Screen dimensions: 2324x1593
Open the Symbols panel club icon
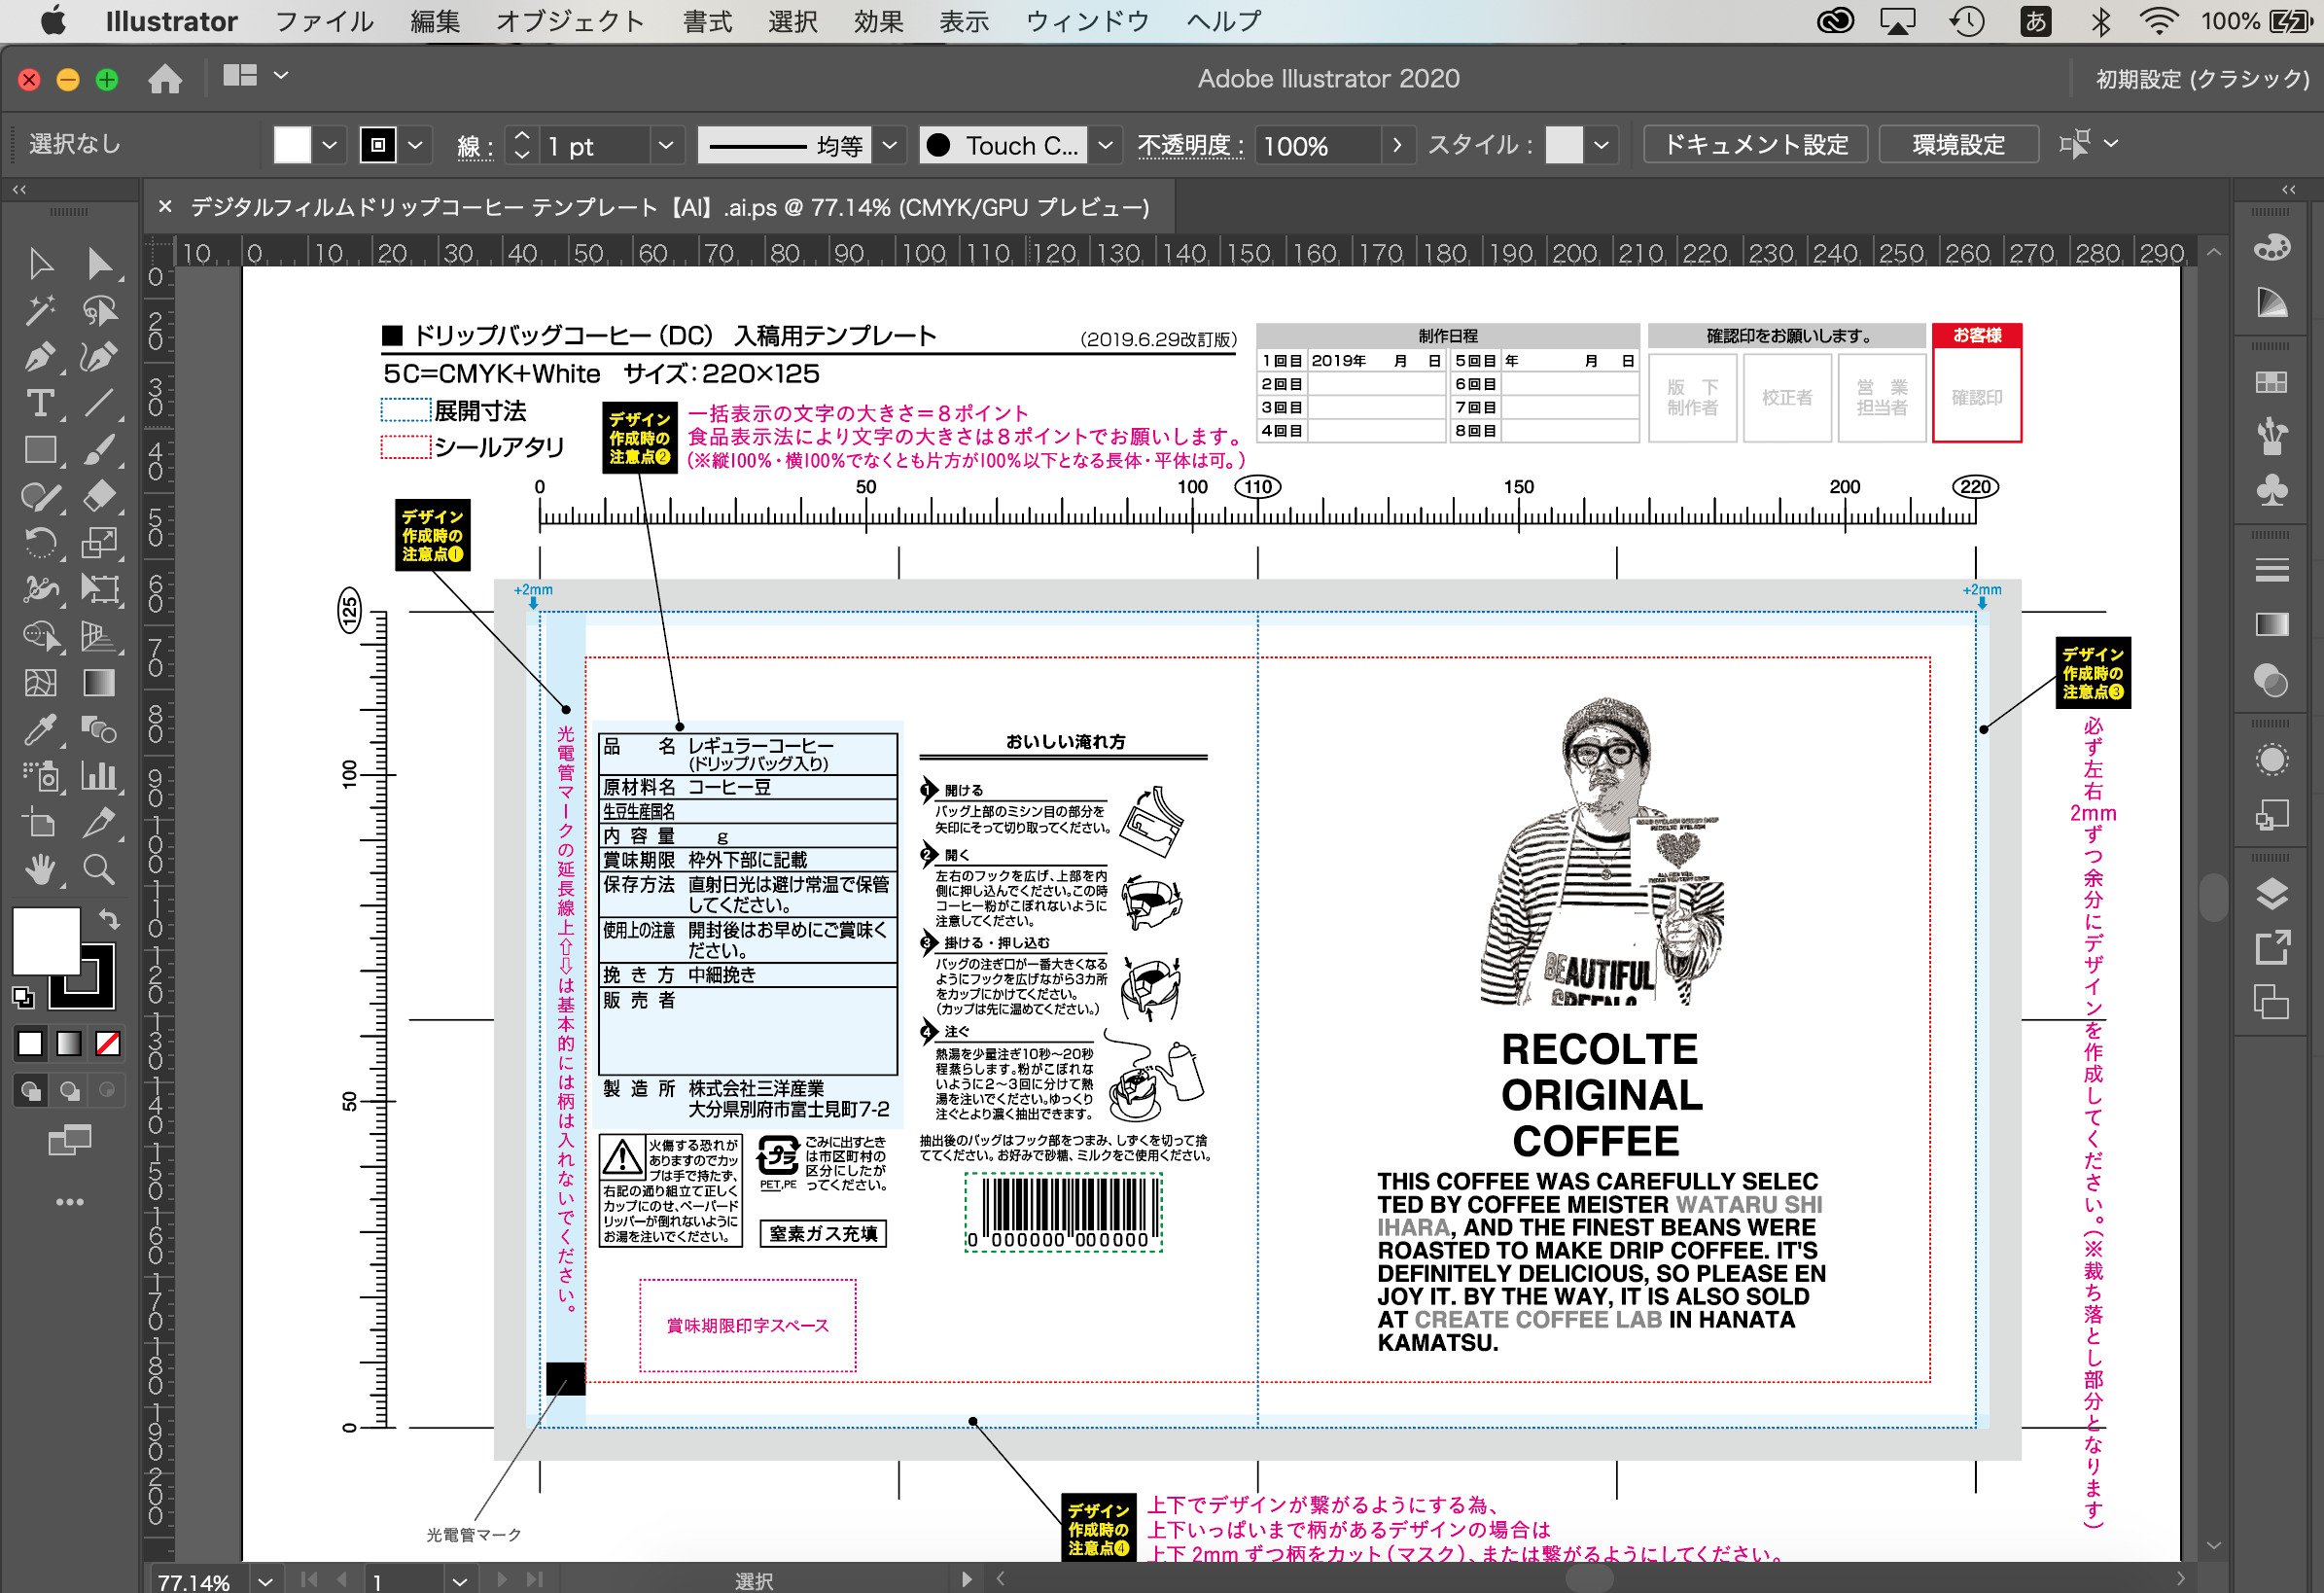click(x=2272, y=490)
